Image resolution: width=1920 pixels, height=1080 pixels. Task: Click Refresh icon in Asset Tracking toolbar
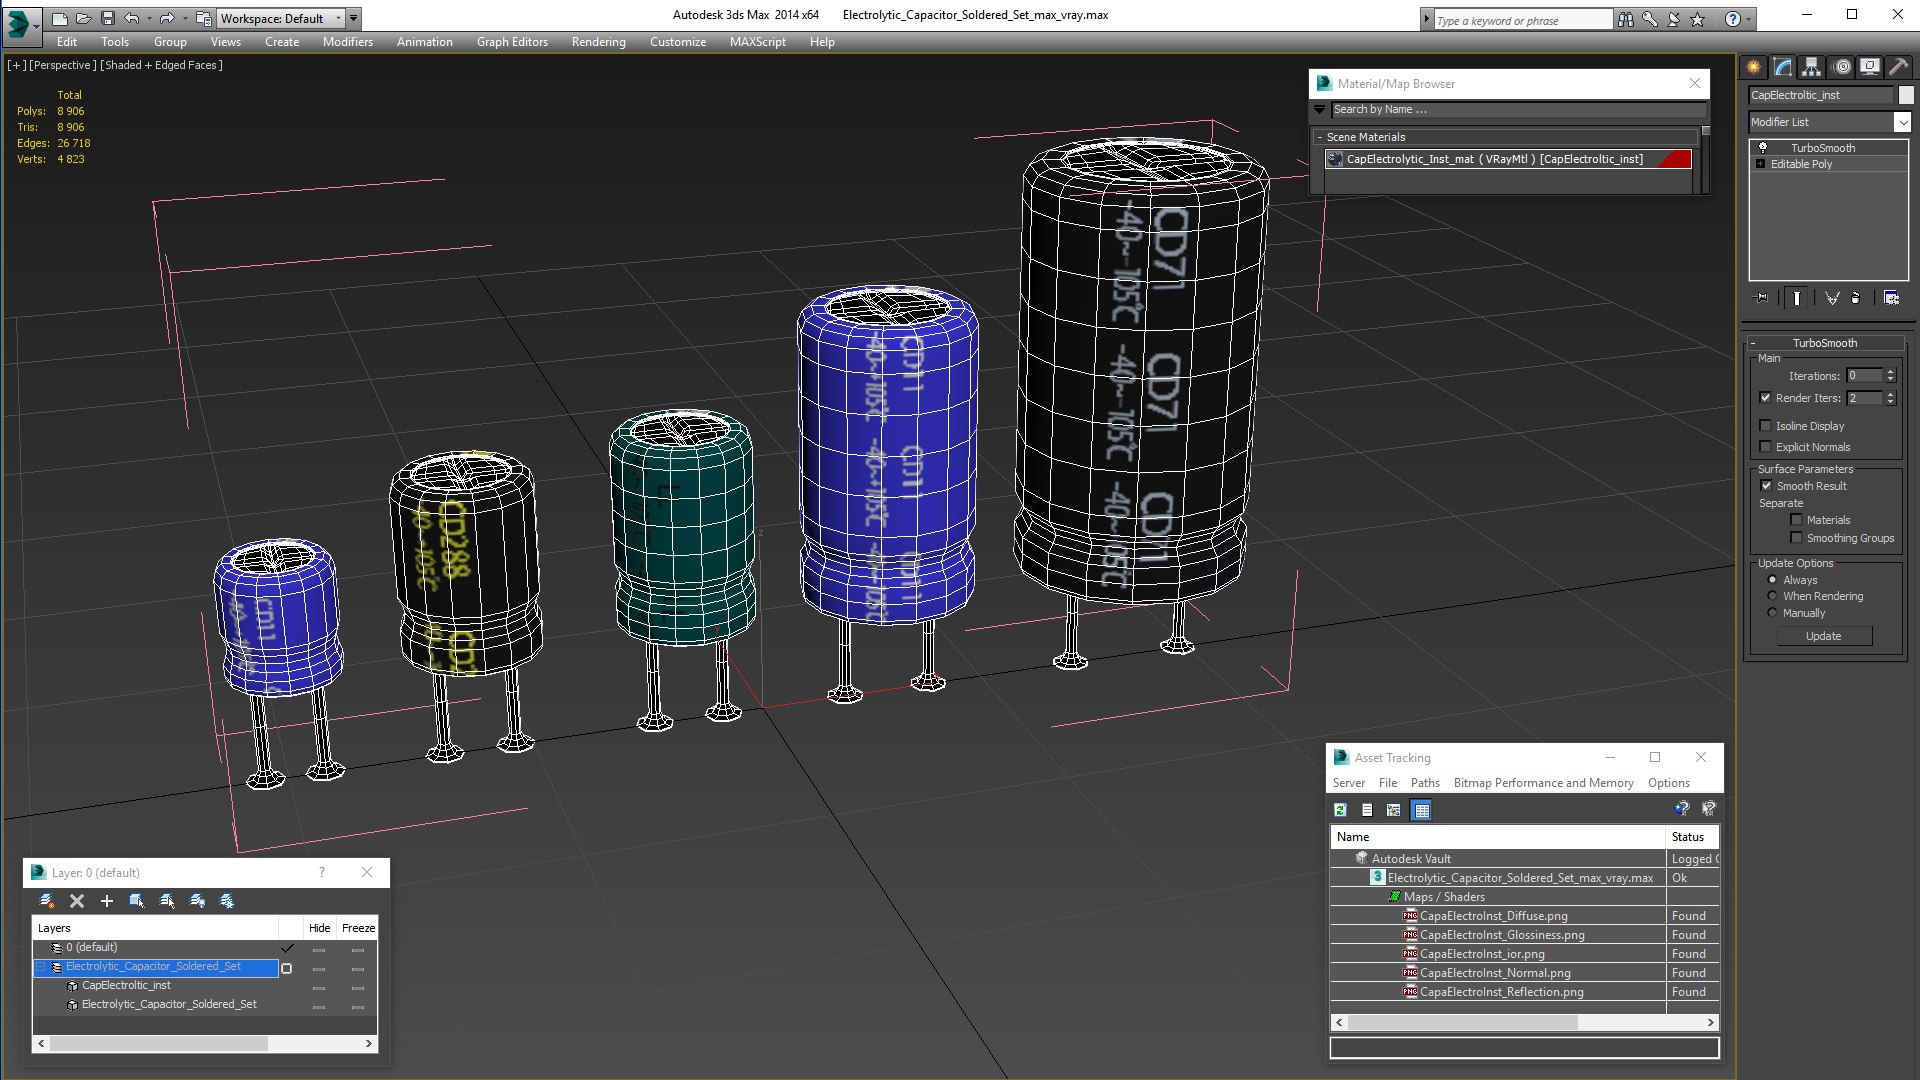tap(1341, 810)
